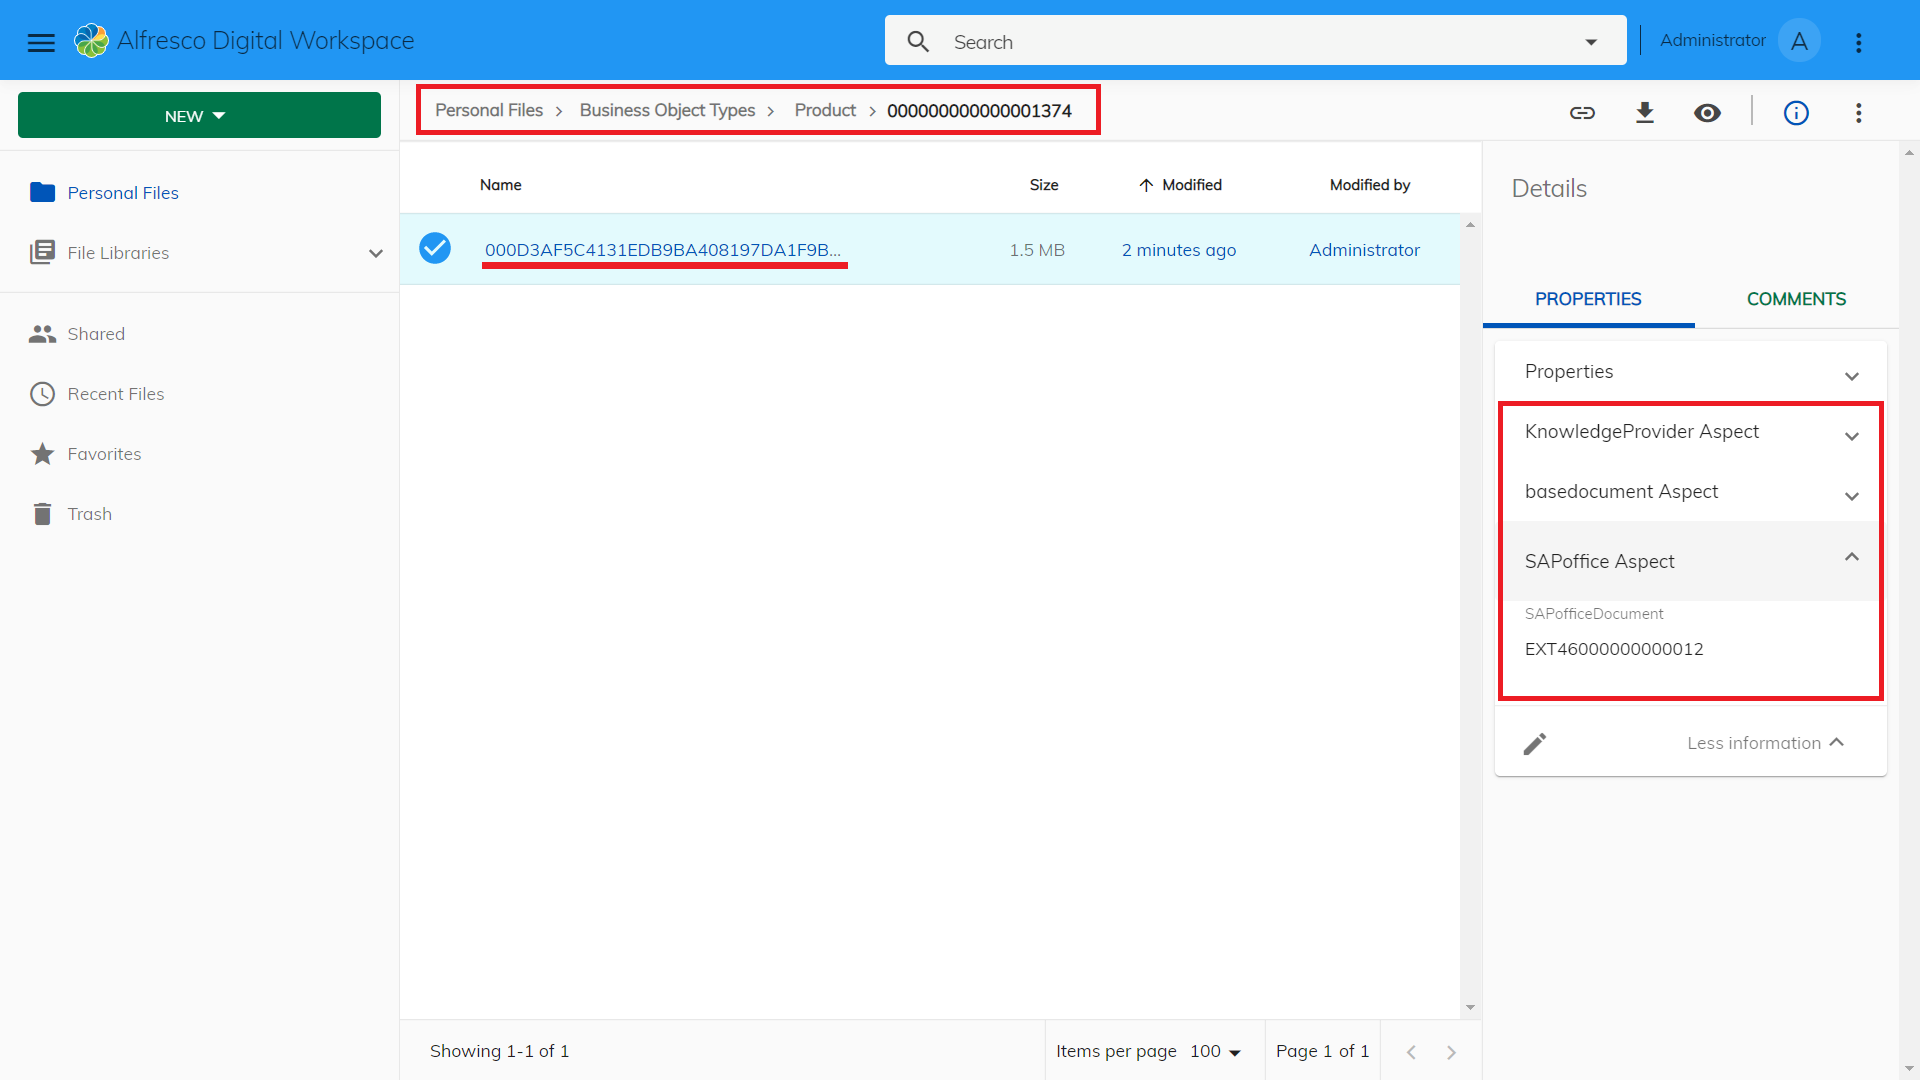Open the hamburger navigation menu
The image size is (1920, 1080).
(41, 42)
